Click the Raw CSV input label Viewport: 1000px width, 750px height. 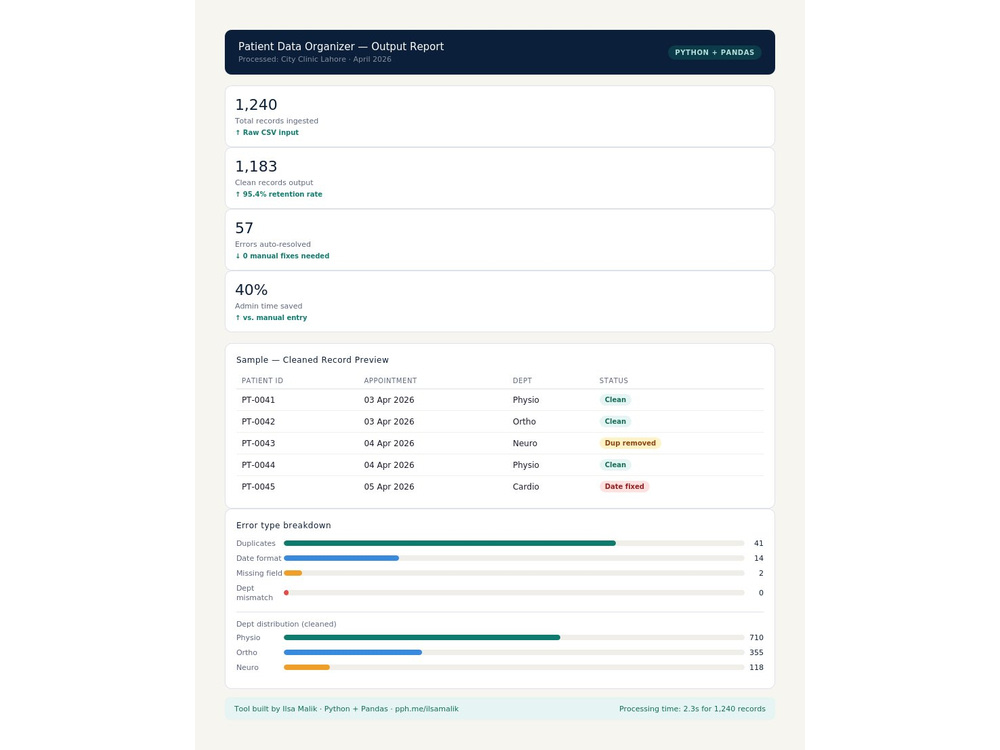click(x=267, y=133)
